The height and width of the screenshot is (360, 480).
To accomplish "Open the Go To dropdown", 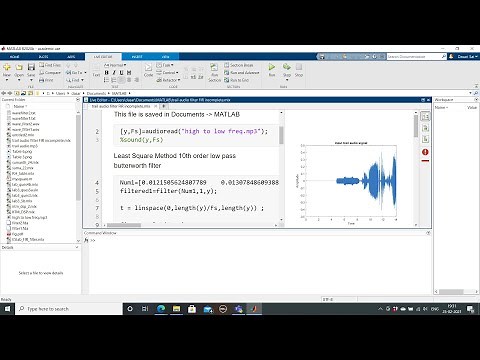I will pyautogui.click(x=76, y=72).
